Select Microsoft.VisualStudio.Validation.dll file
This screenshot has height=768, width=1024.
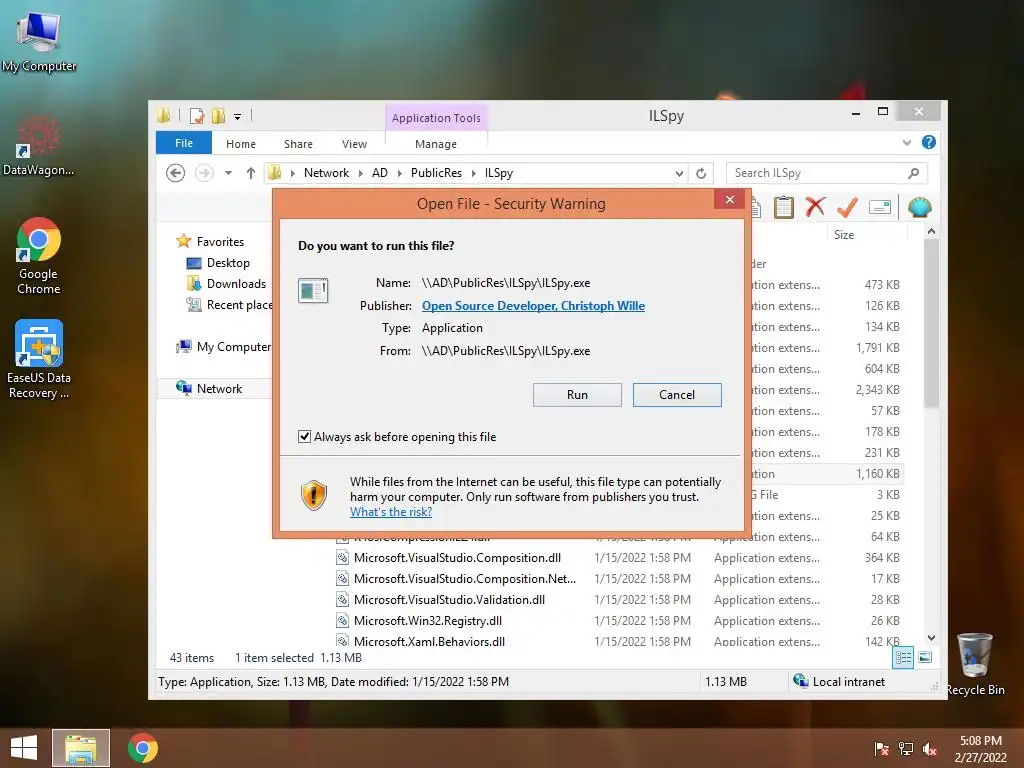(449, 600)
